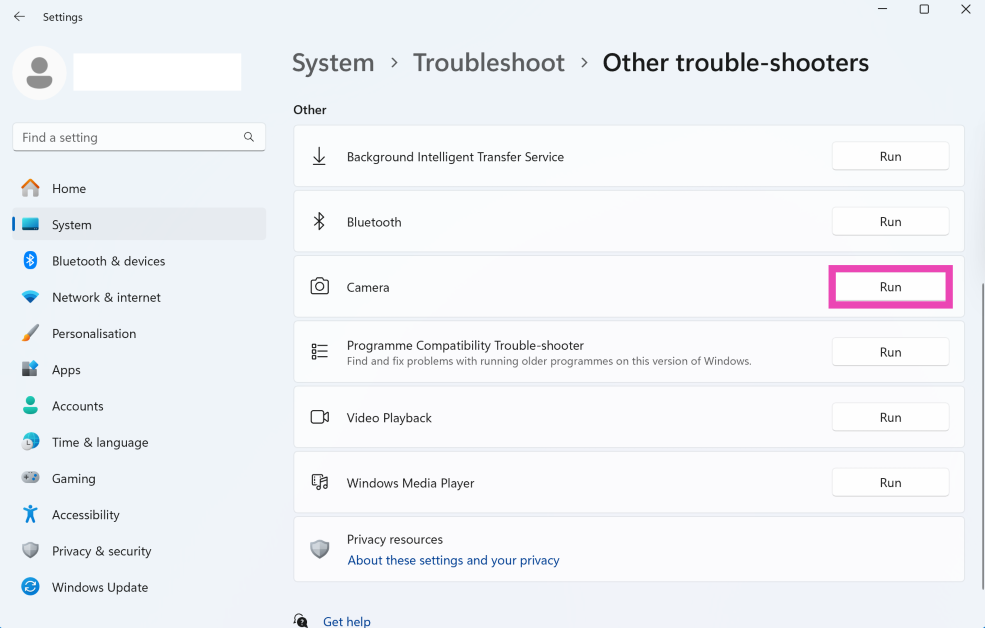Open Home from the sidebar
Screen dimensions: 985x628
(x=69, y=188)
